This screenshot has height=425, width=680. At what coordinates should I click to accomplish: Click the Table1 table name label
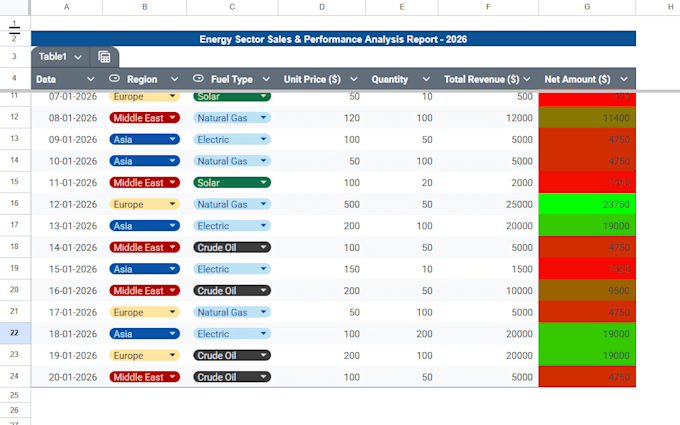click(52, 57)
